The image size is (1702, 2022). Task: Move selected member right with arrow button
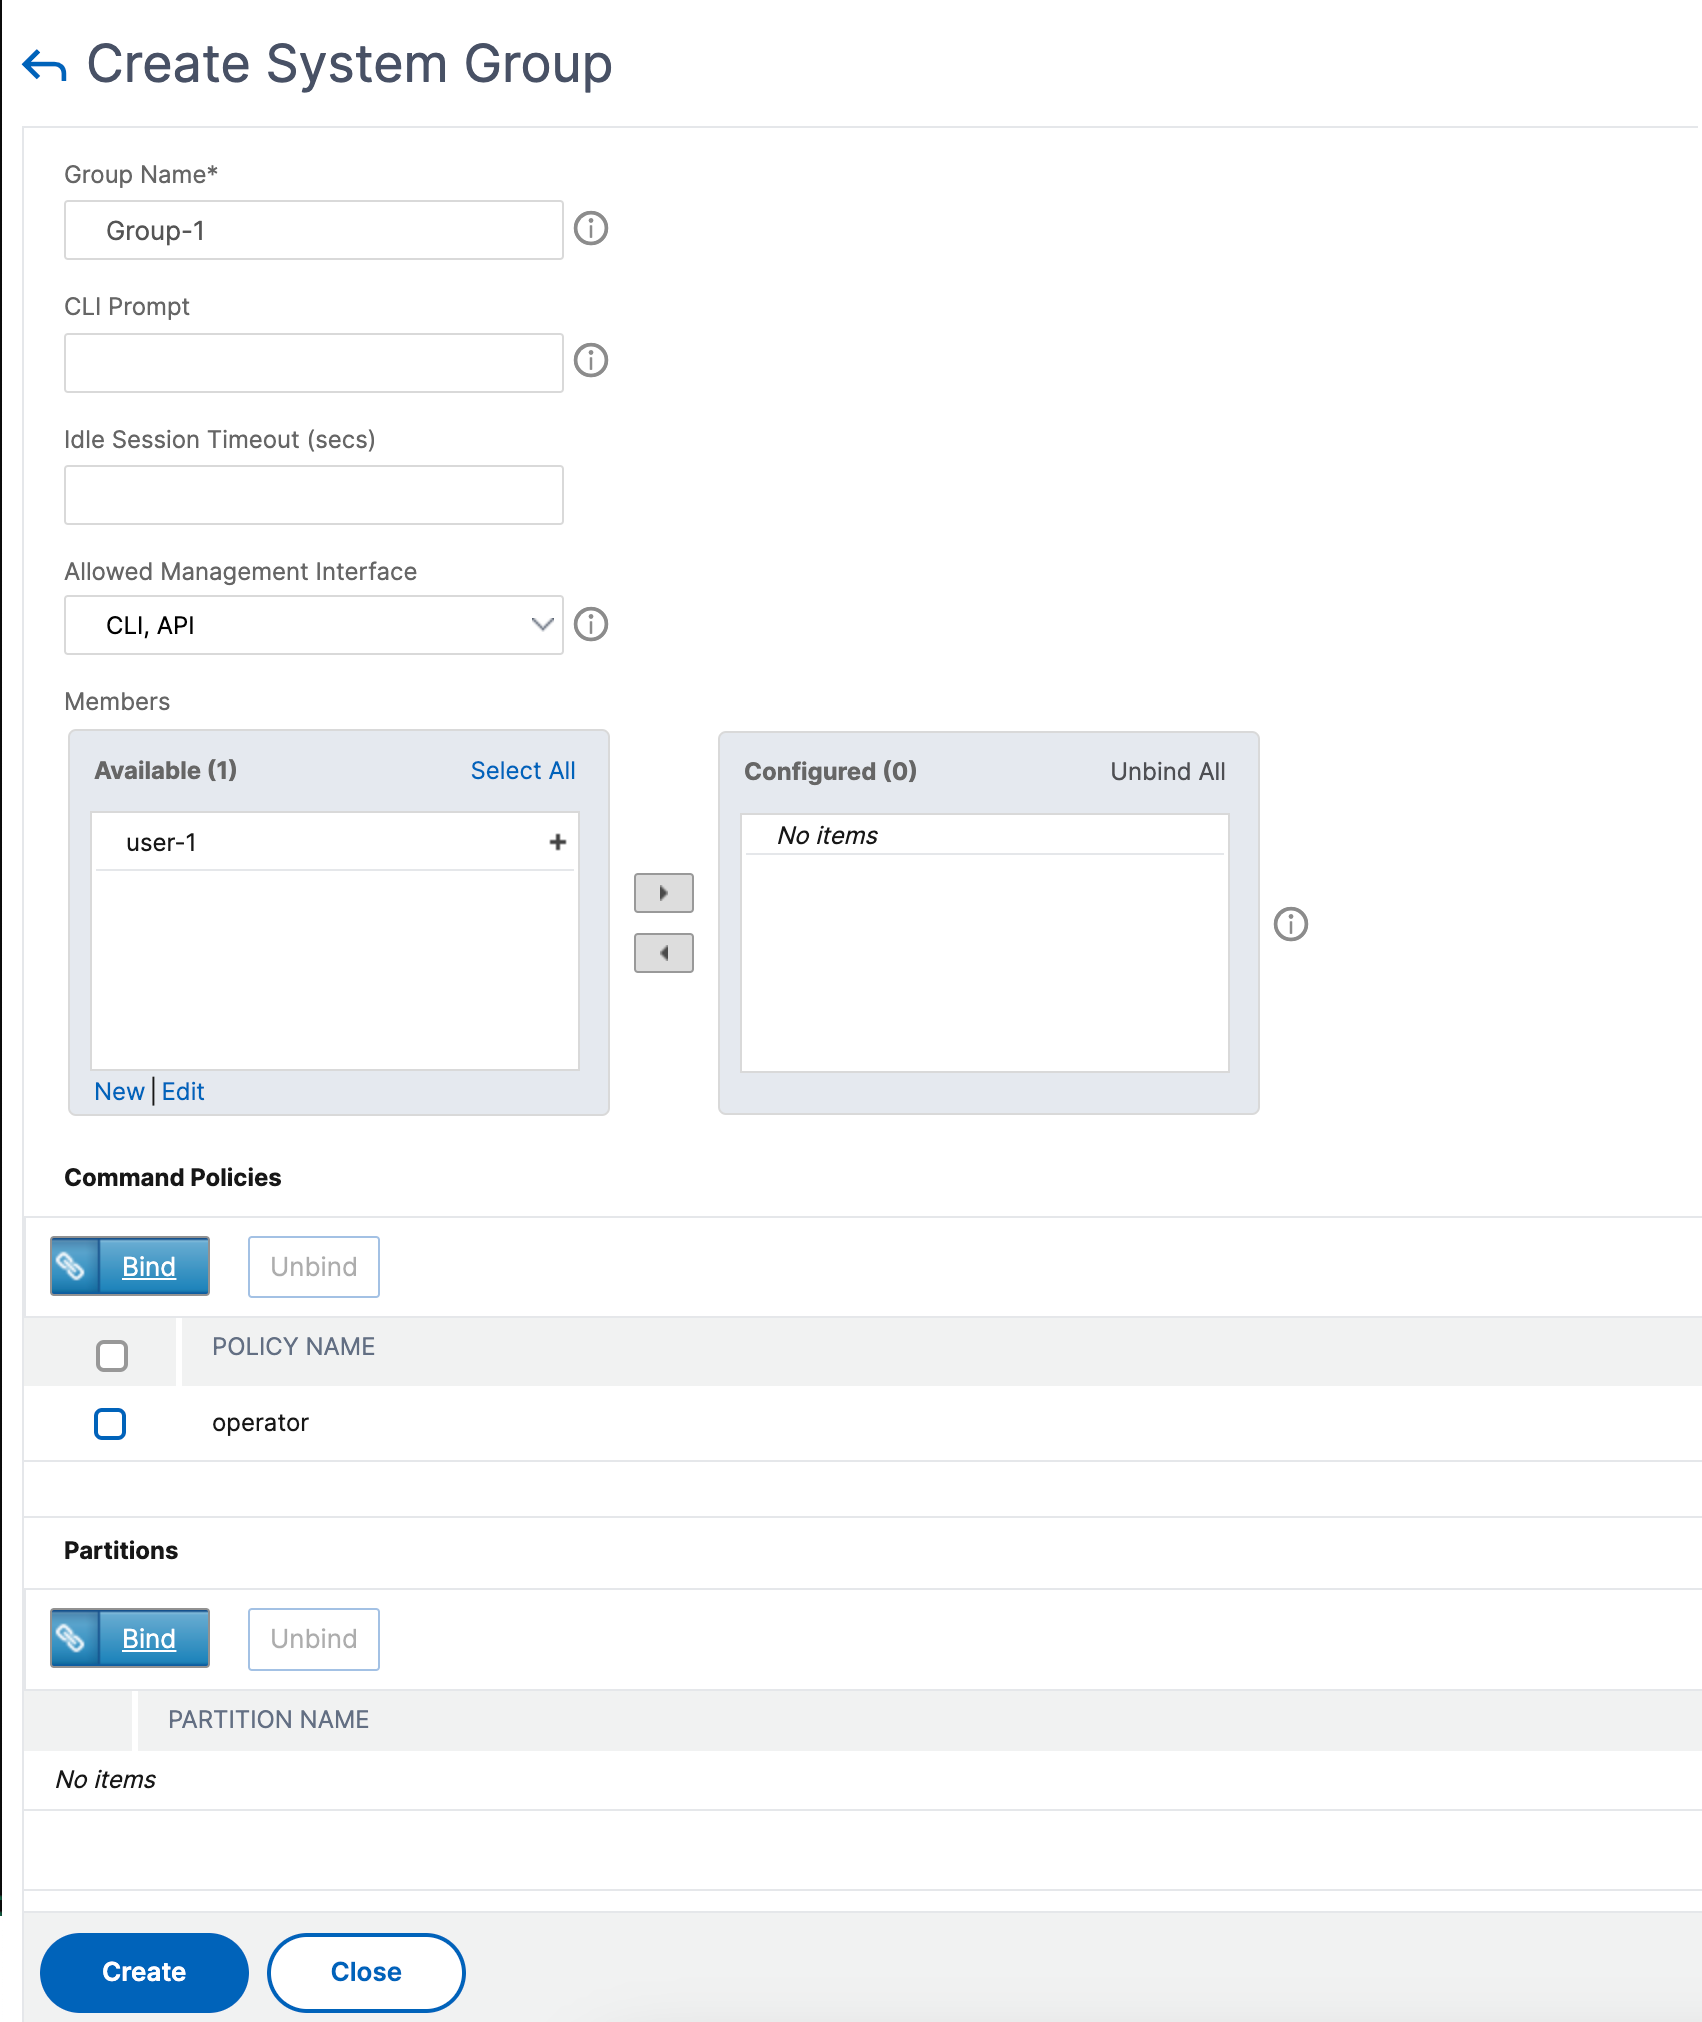point(664,893)
